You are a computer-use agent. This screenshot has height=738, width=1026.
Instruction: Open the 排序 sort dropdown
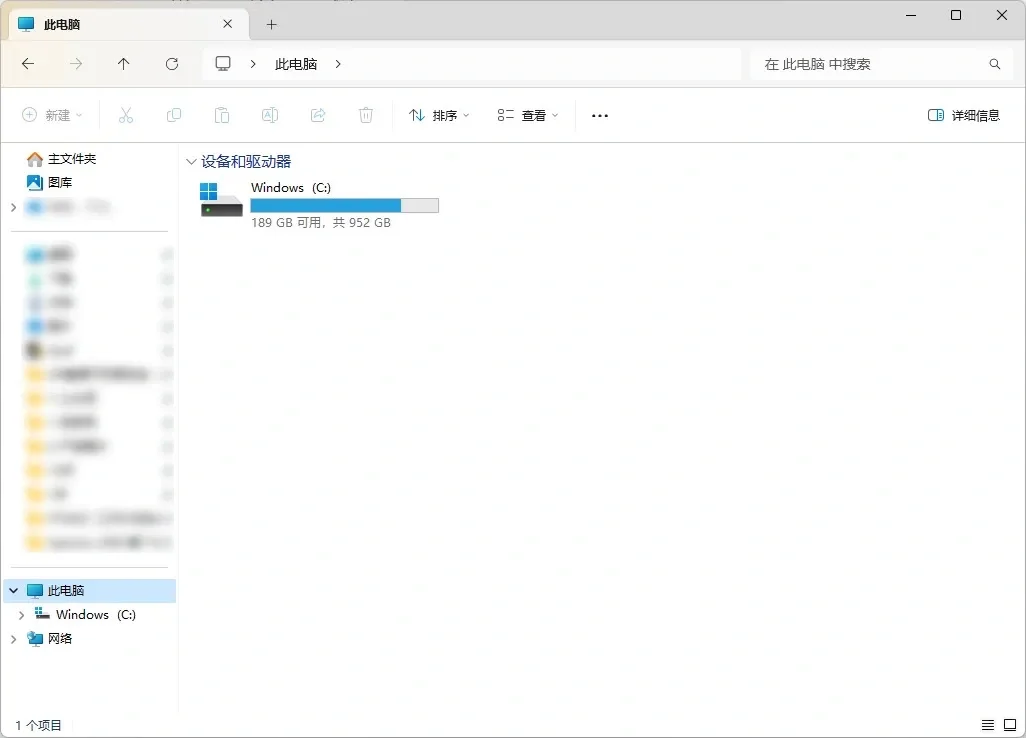tap(438, 115)
